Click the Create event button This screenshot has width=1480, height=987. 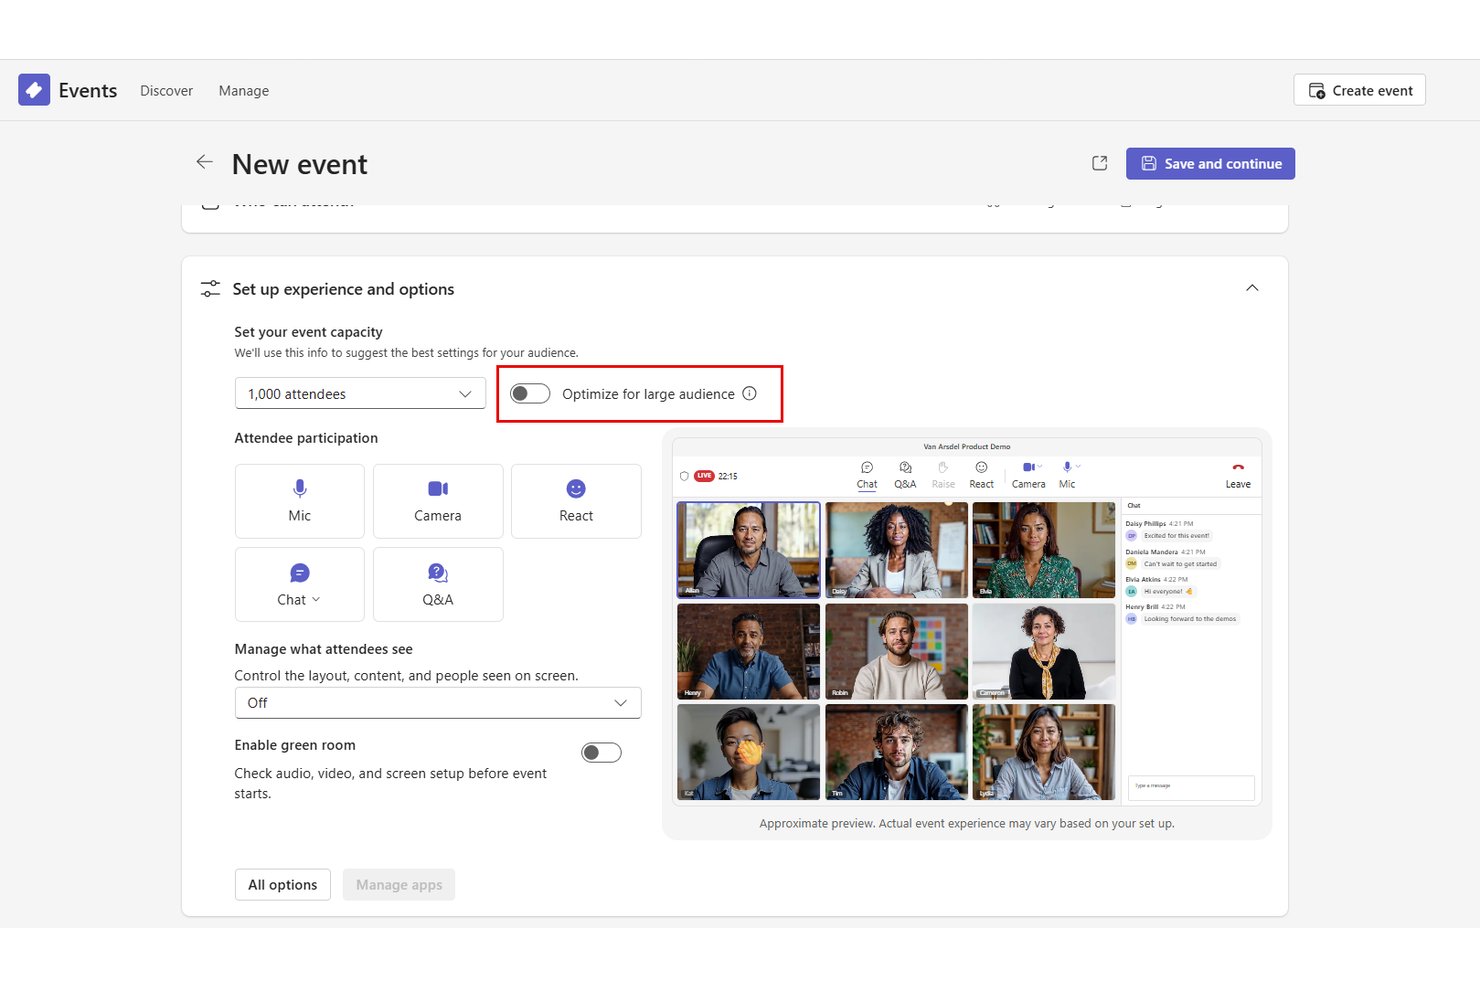1359,90
